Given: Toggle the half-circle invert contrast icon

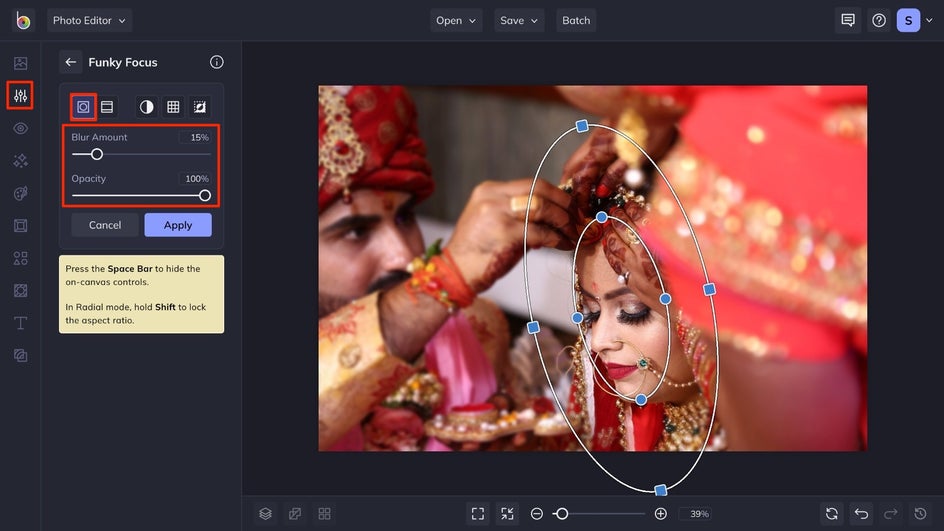Looking at the screenshot, I should [x=146, y=107].
